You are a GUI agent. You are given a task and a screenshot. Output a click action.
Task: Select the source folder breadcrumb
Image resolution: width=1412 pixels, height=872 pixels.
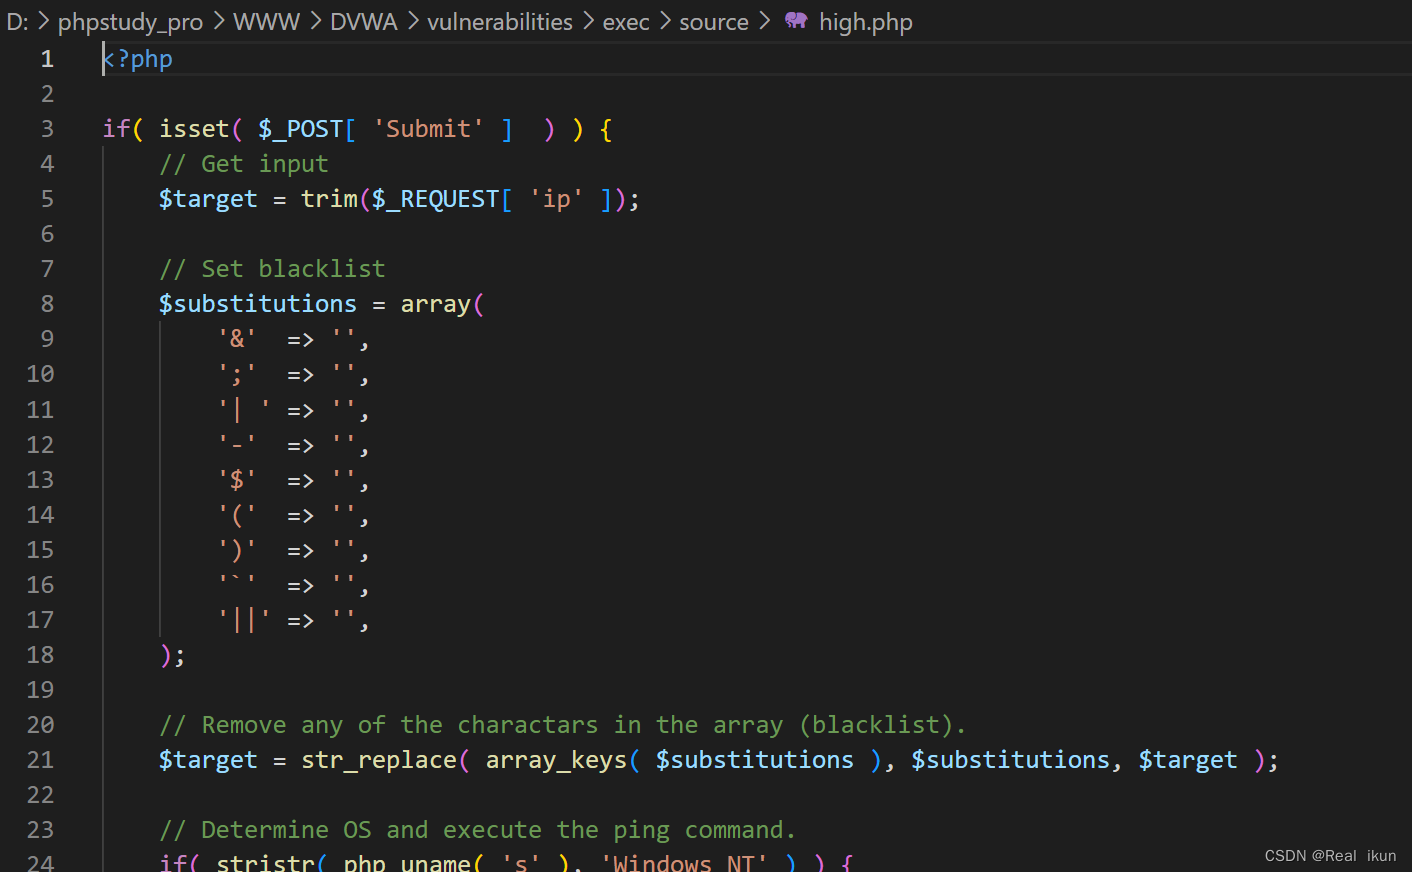[x=714, y=22]
